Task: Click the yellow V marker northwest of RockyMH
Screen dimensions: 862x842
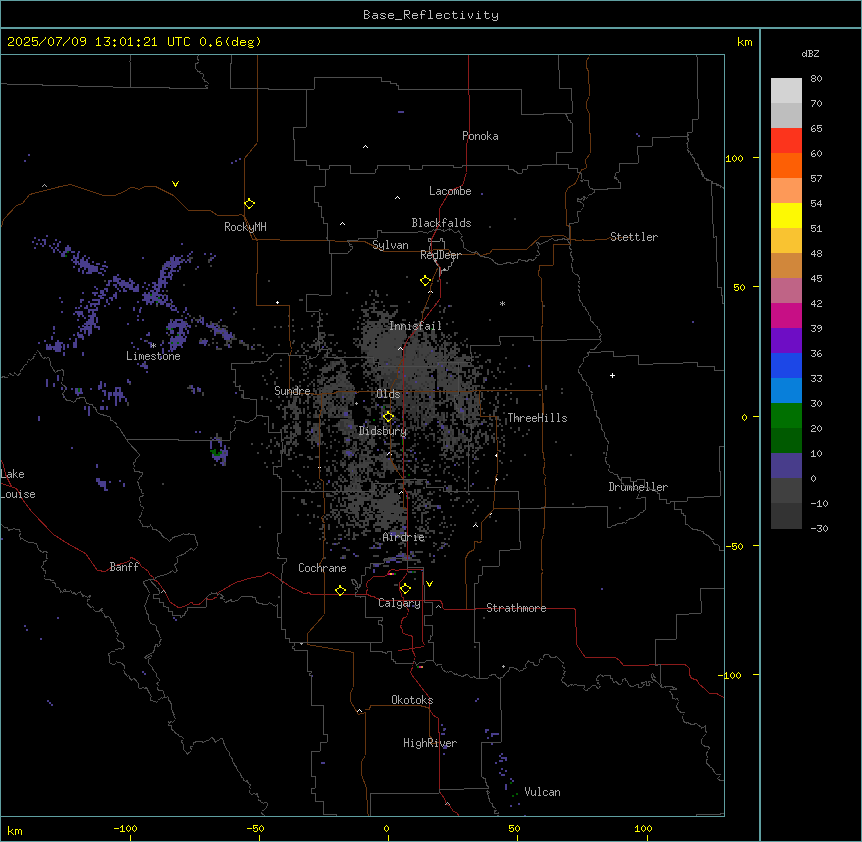Action: [x=175, y=184]
